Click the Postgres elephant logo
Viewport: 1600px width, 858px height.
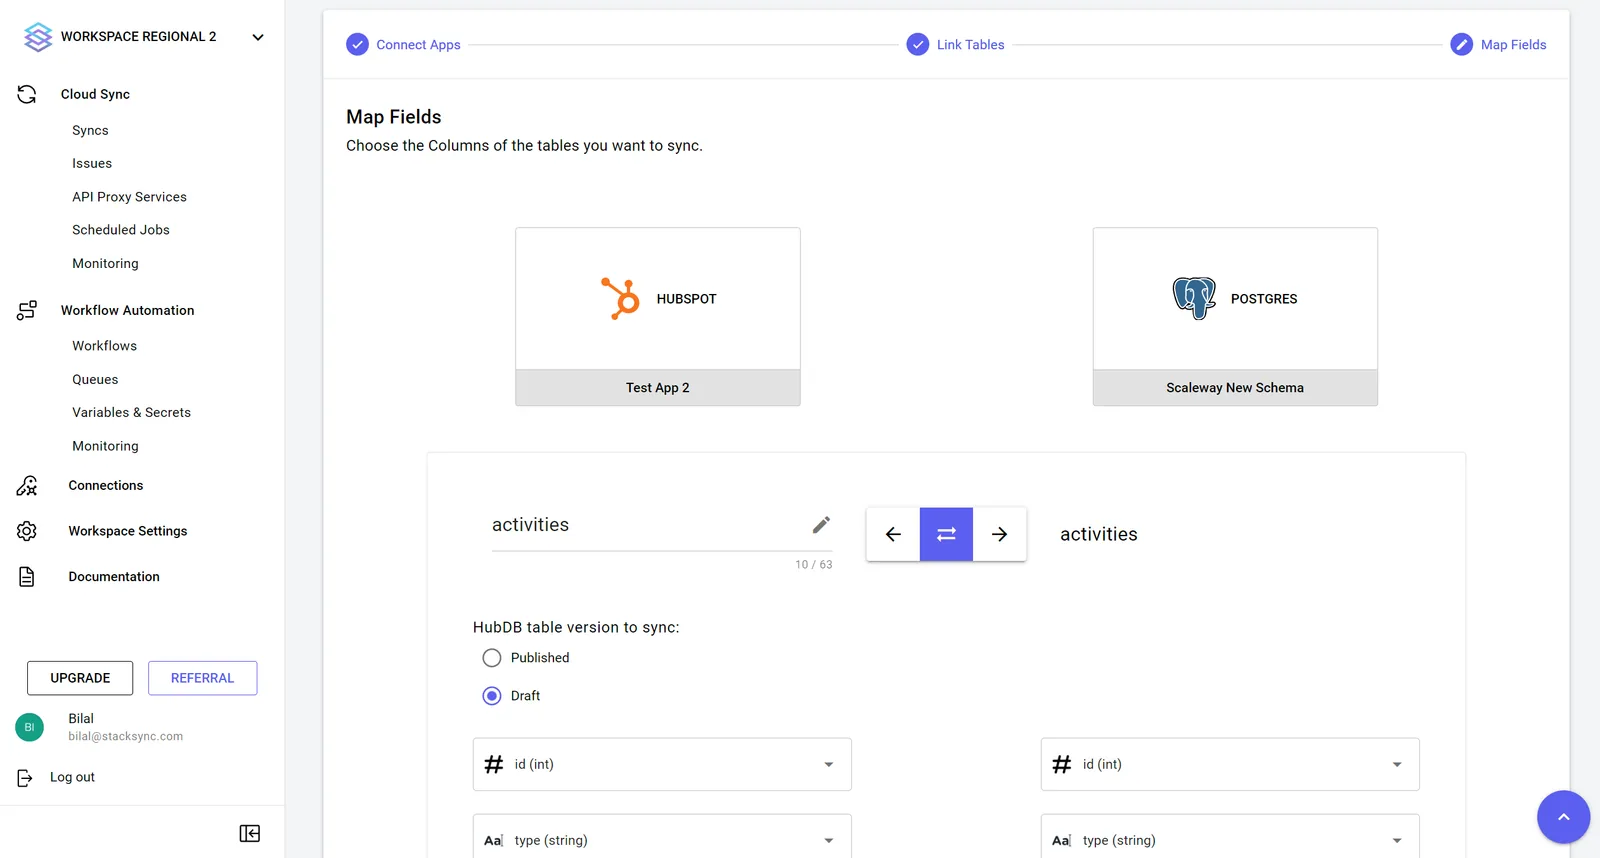[x=1194, y=298]
